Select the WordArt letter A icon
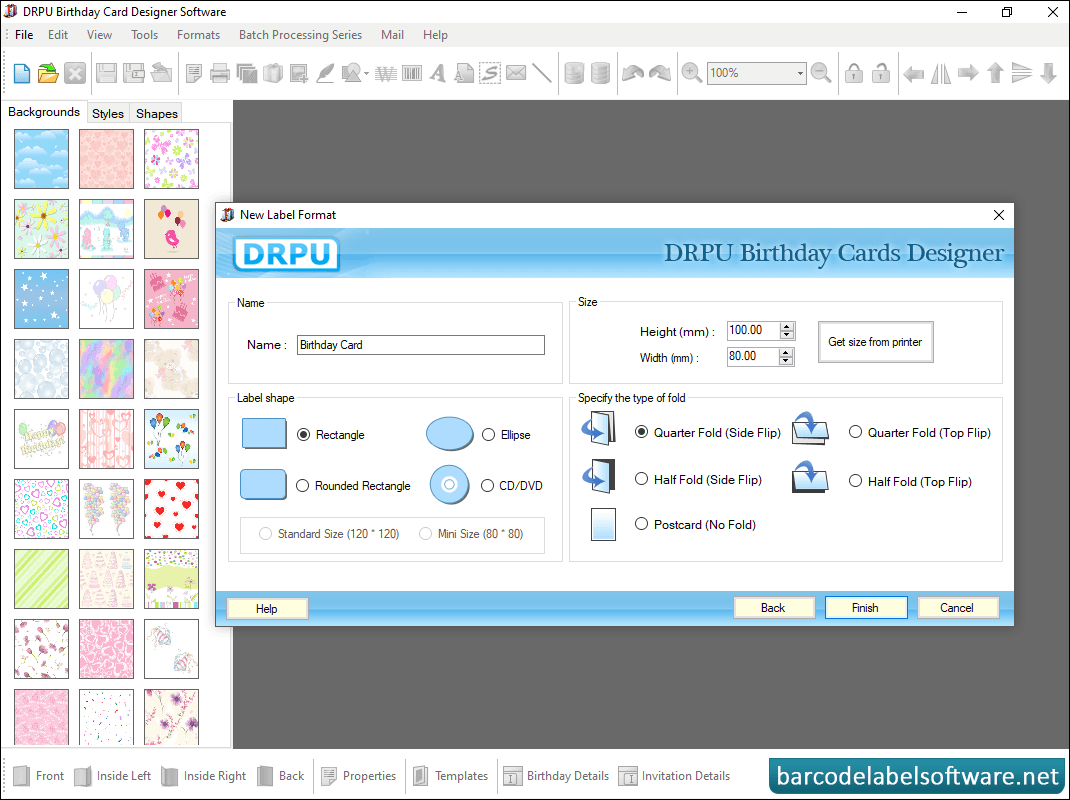 coord(438,73)
